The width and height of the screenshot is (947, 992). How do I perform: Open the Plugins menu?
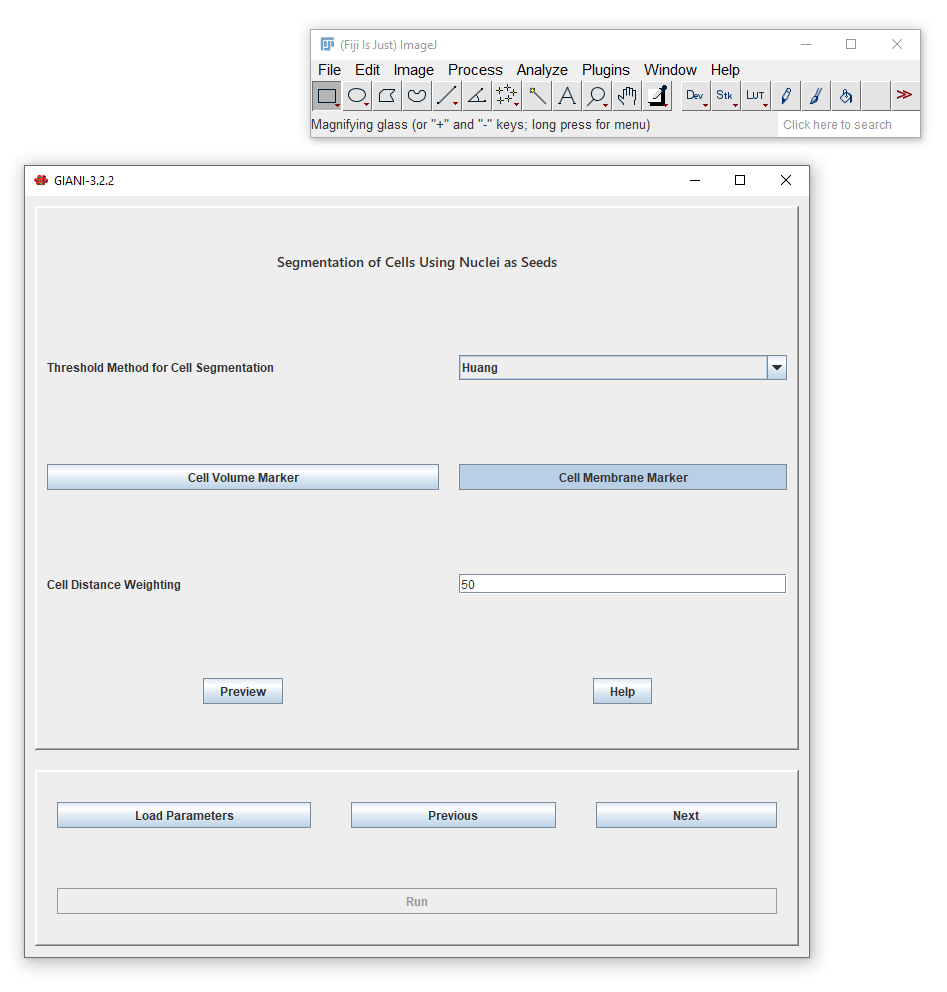point(606,70)
